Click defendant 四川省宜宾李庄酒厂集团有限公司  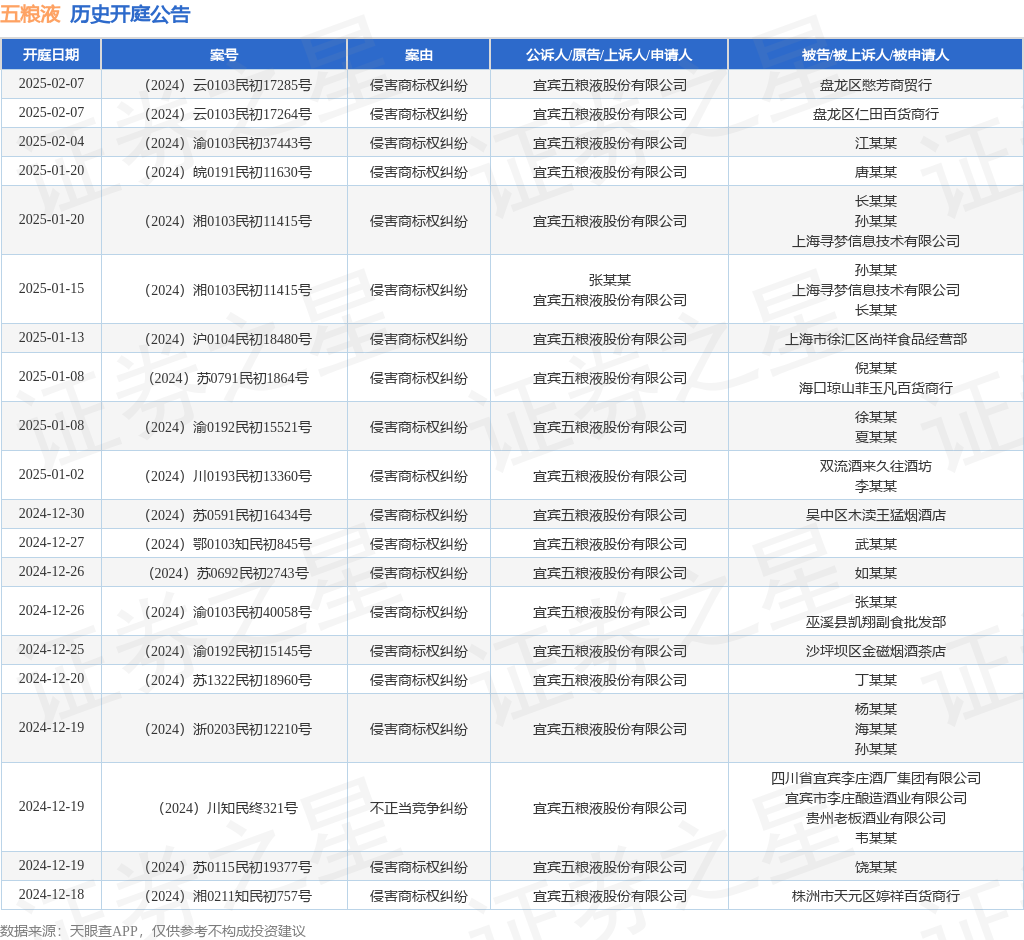[876, 778]
